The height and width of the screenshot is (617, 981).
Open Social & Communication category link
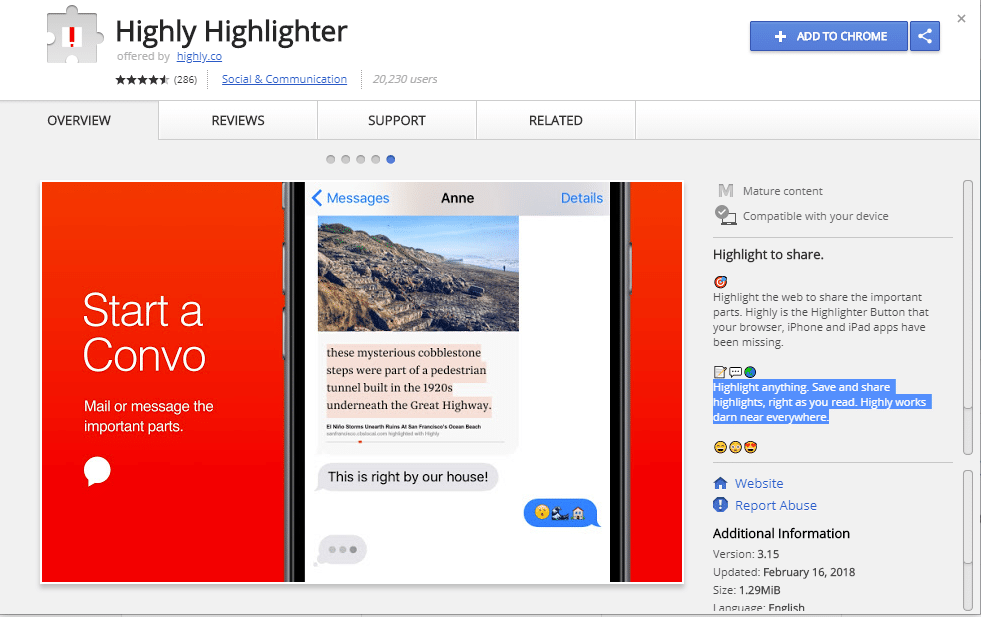284,79
